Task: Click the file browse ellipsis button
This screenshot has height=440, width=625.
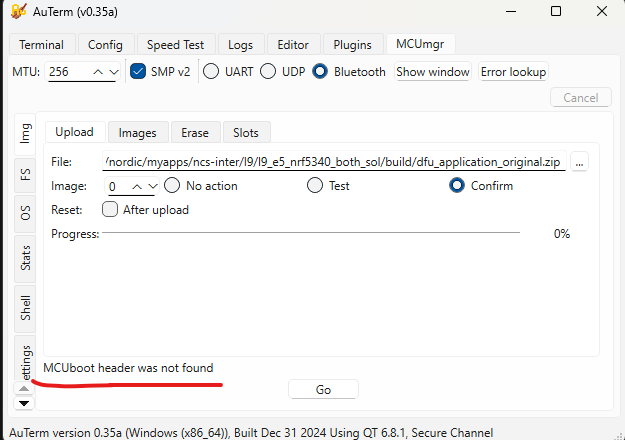Action: coord(580,161)
